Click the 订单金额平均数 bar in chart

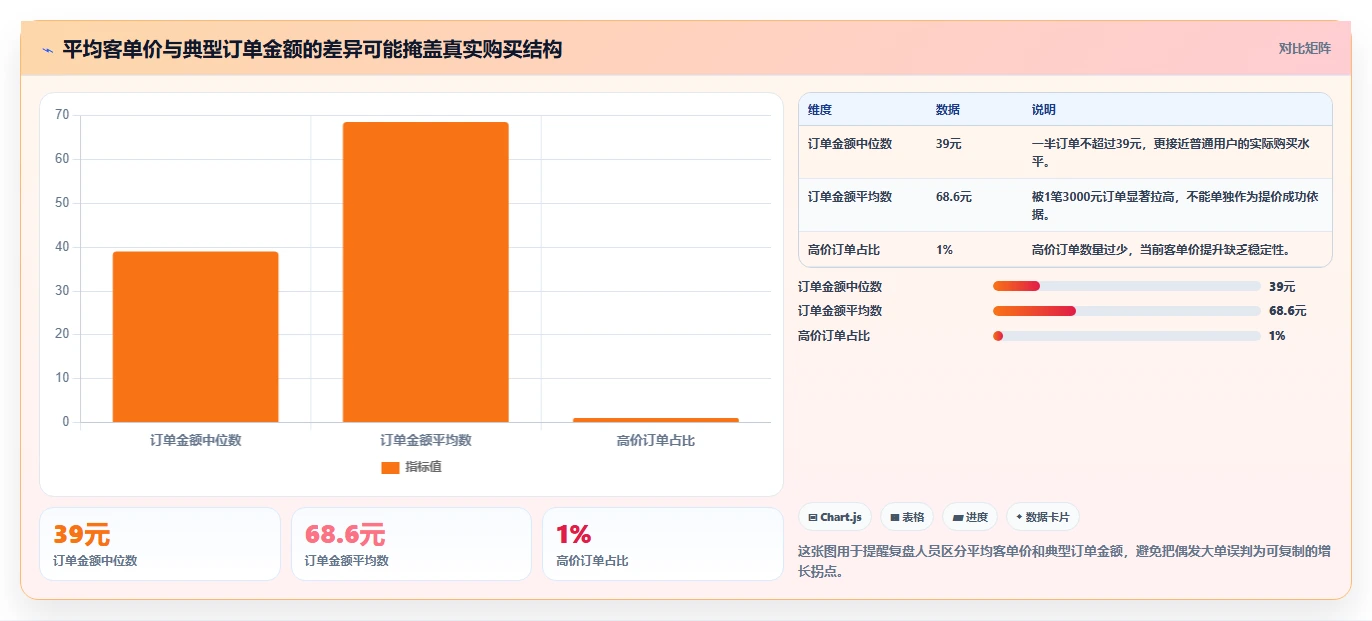coord(425,272)
